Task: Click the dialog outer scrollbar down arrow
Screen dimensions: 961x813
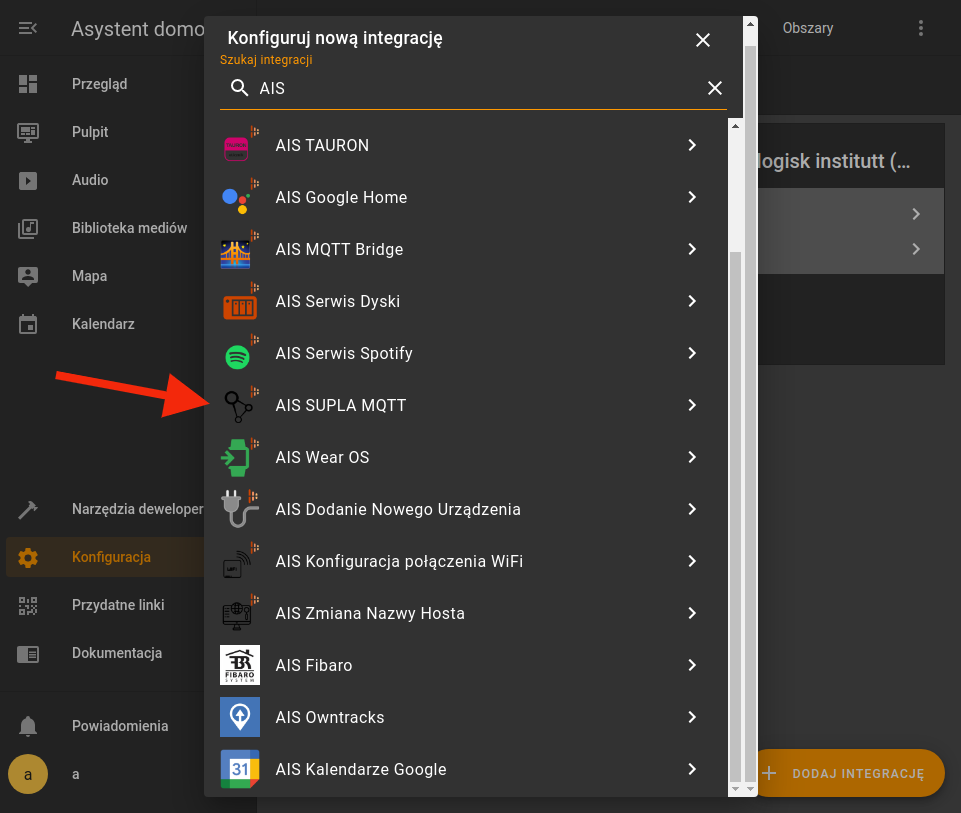Action: 750,789
